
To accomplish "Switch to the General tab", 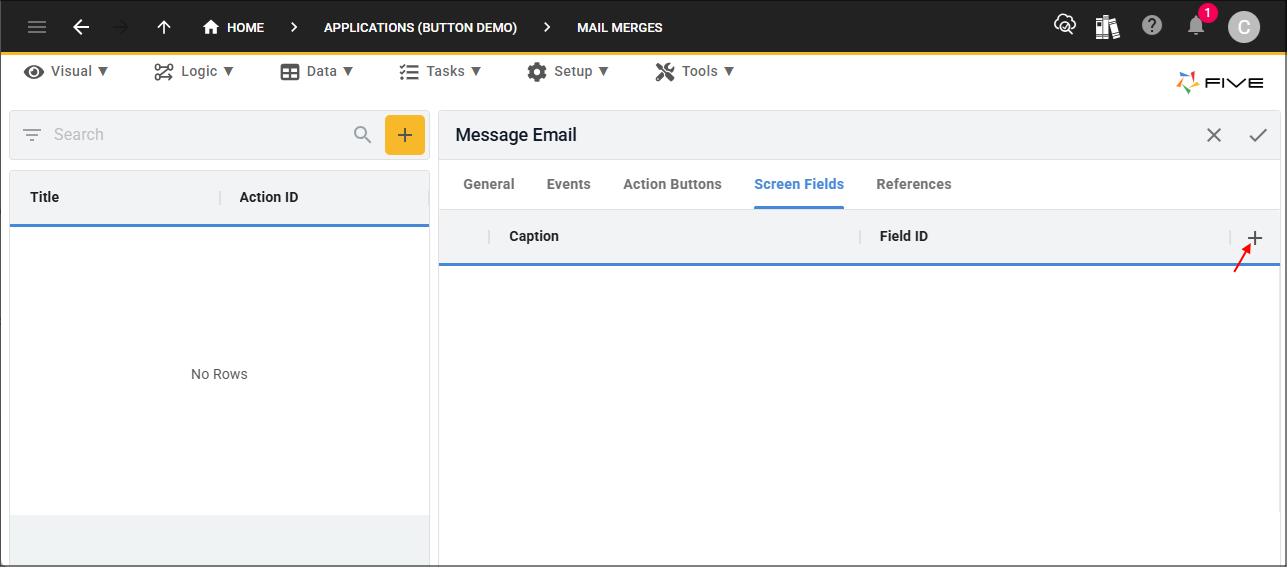I will point(489,184).
